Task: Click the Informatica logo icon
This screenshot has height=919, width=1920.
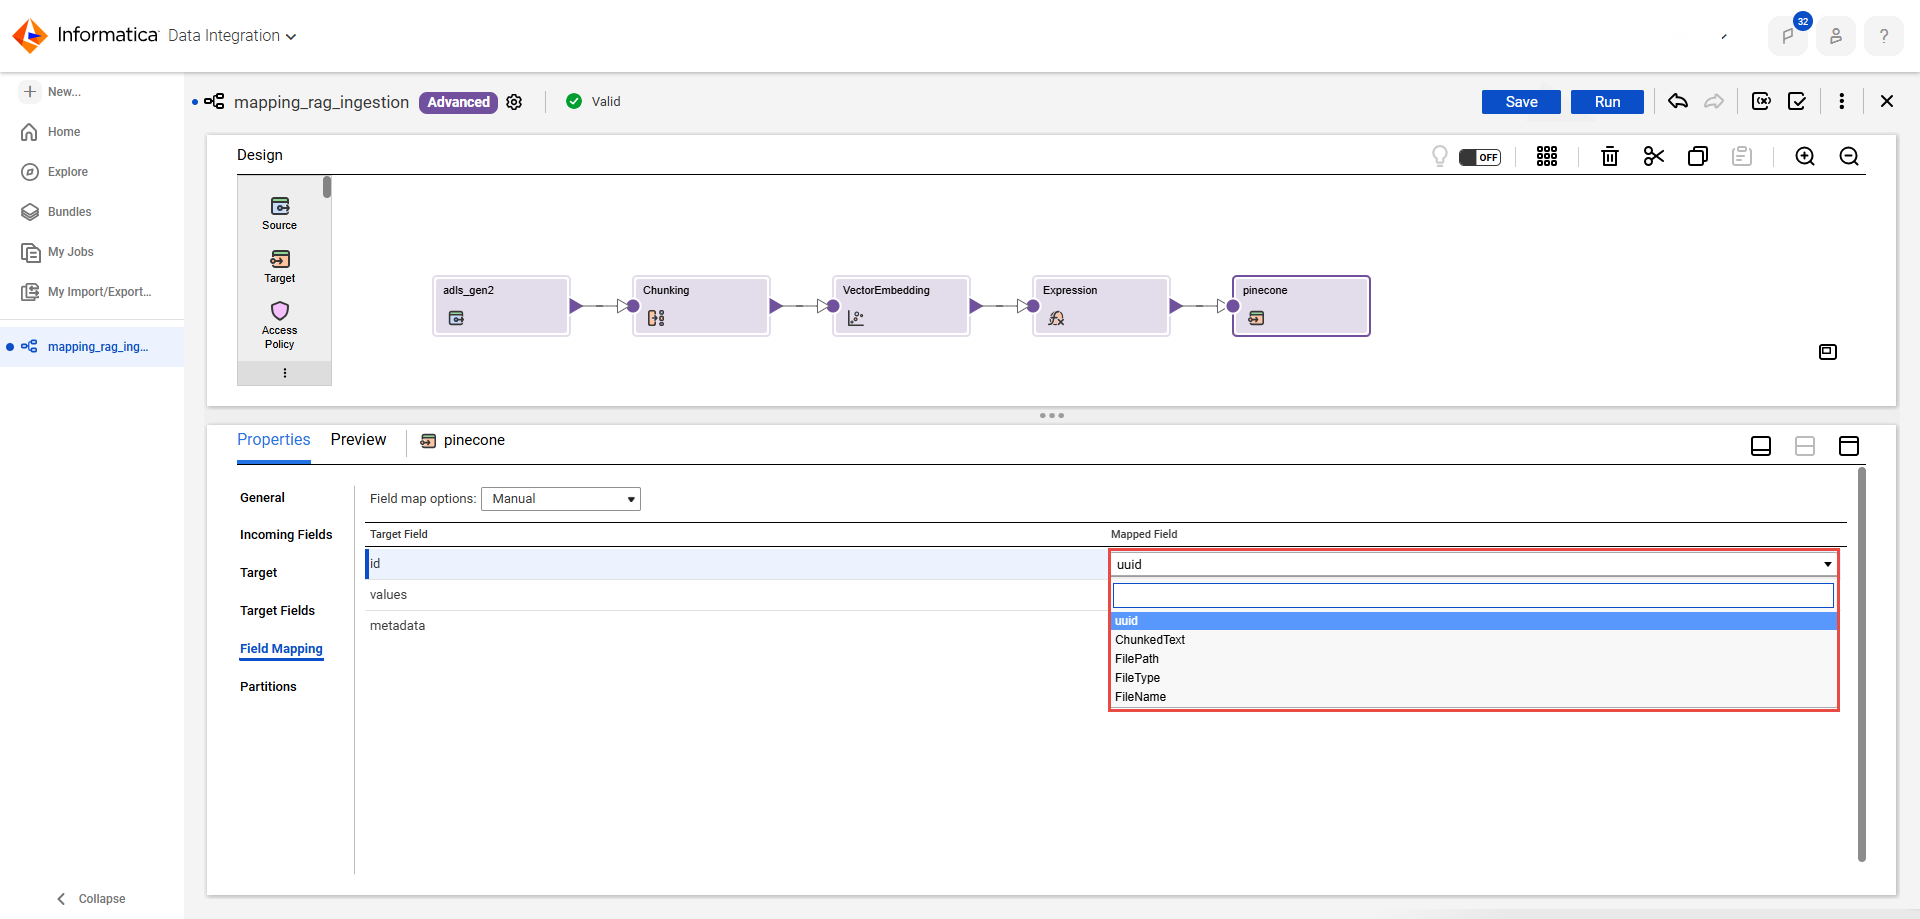Action: coord(30,35)
